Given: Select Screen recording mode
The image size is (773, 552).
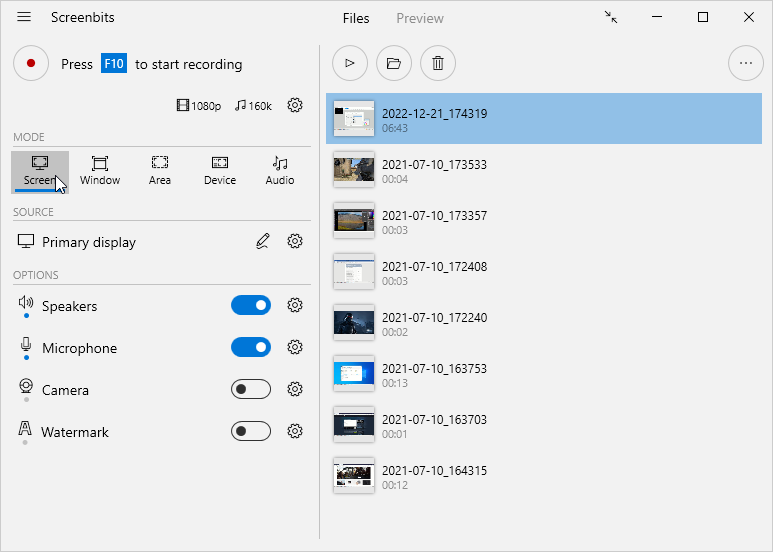Looking at the screenshot, I should (x=40, y=172).
